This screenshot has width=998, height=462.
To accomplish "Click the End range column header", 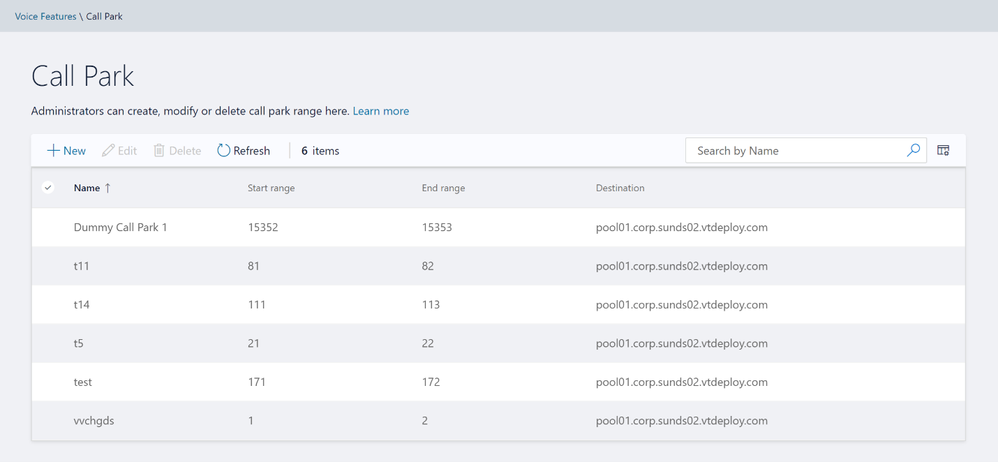I will (x=443, y=188).
